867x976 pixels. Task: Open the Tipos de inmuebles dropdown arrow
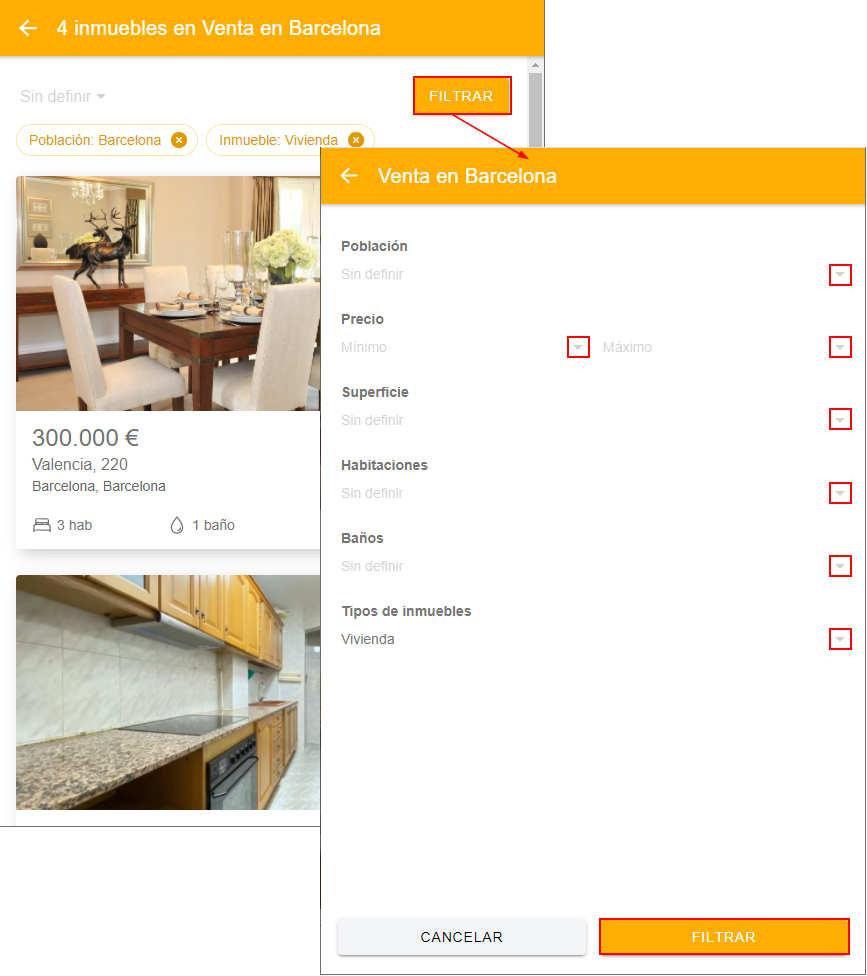pyautogui.click(x=840, y=639)
